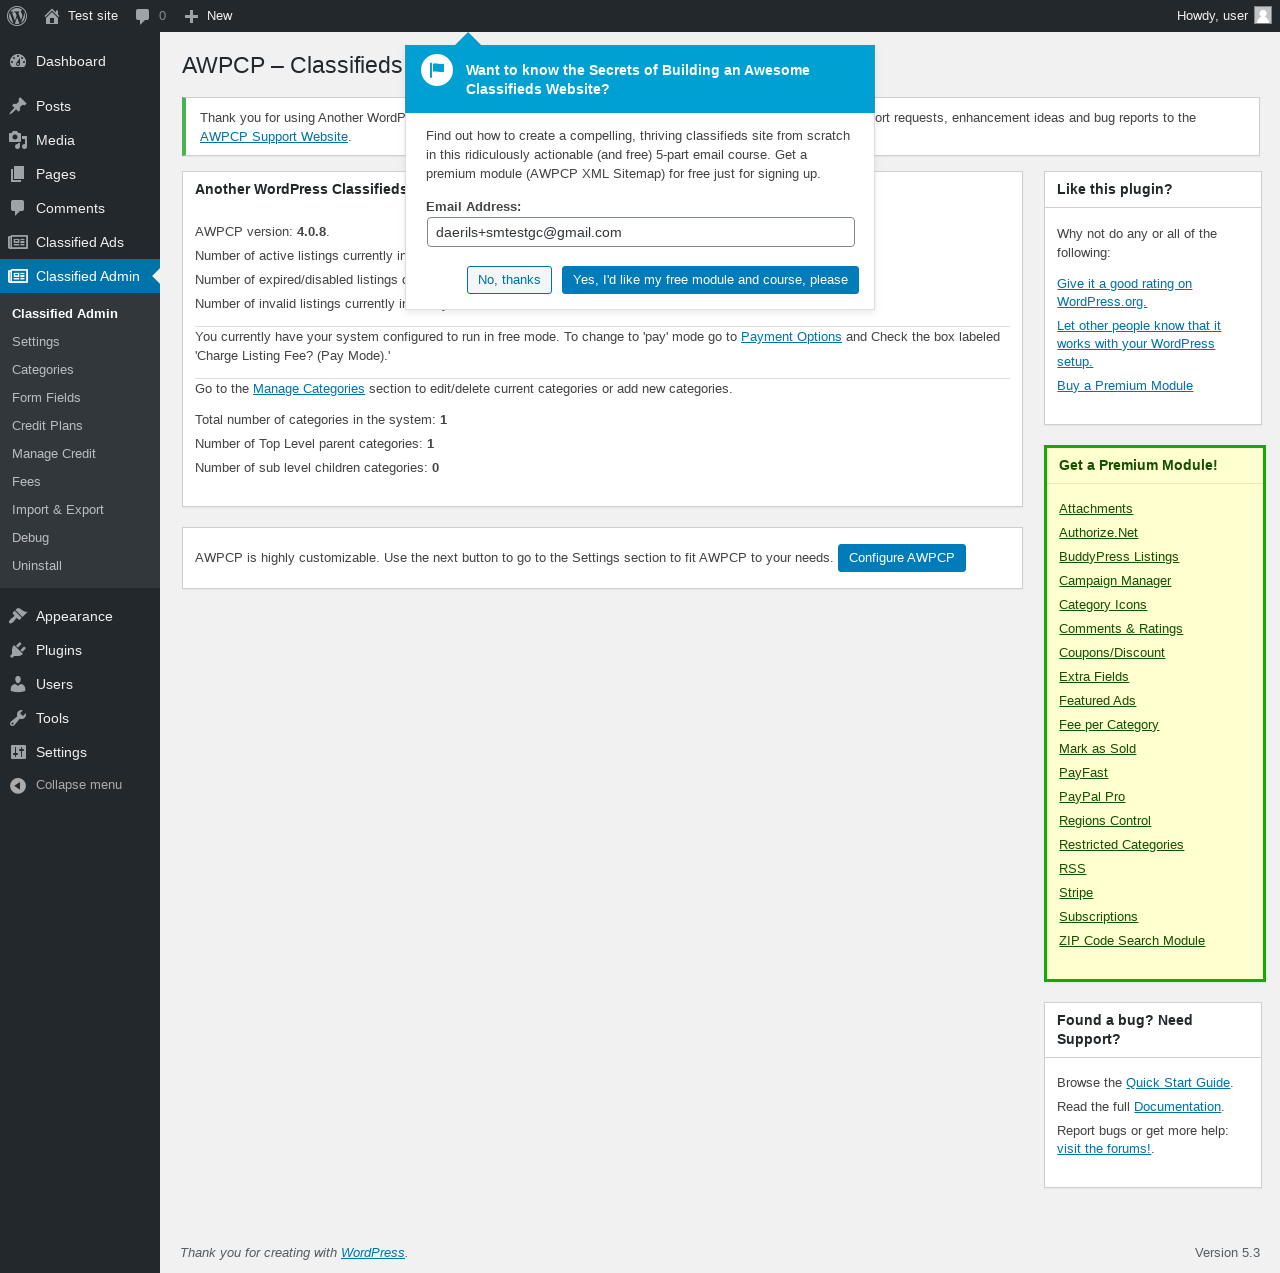Click visit the forums! link
This screenshot has height=1273, width=1280.
[1104, 1149]
